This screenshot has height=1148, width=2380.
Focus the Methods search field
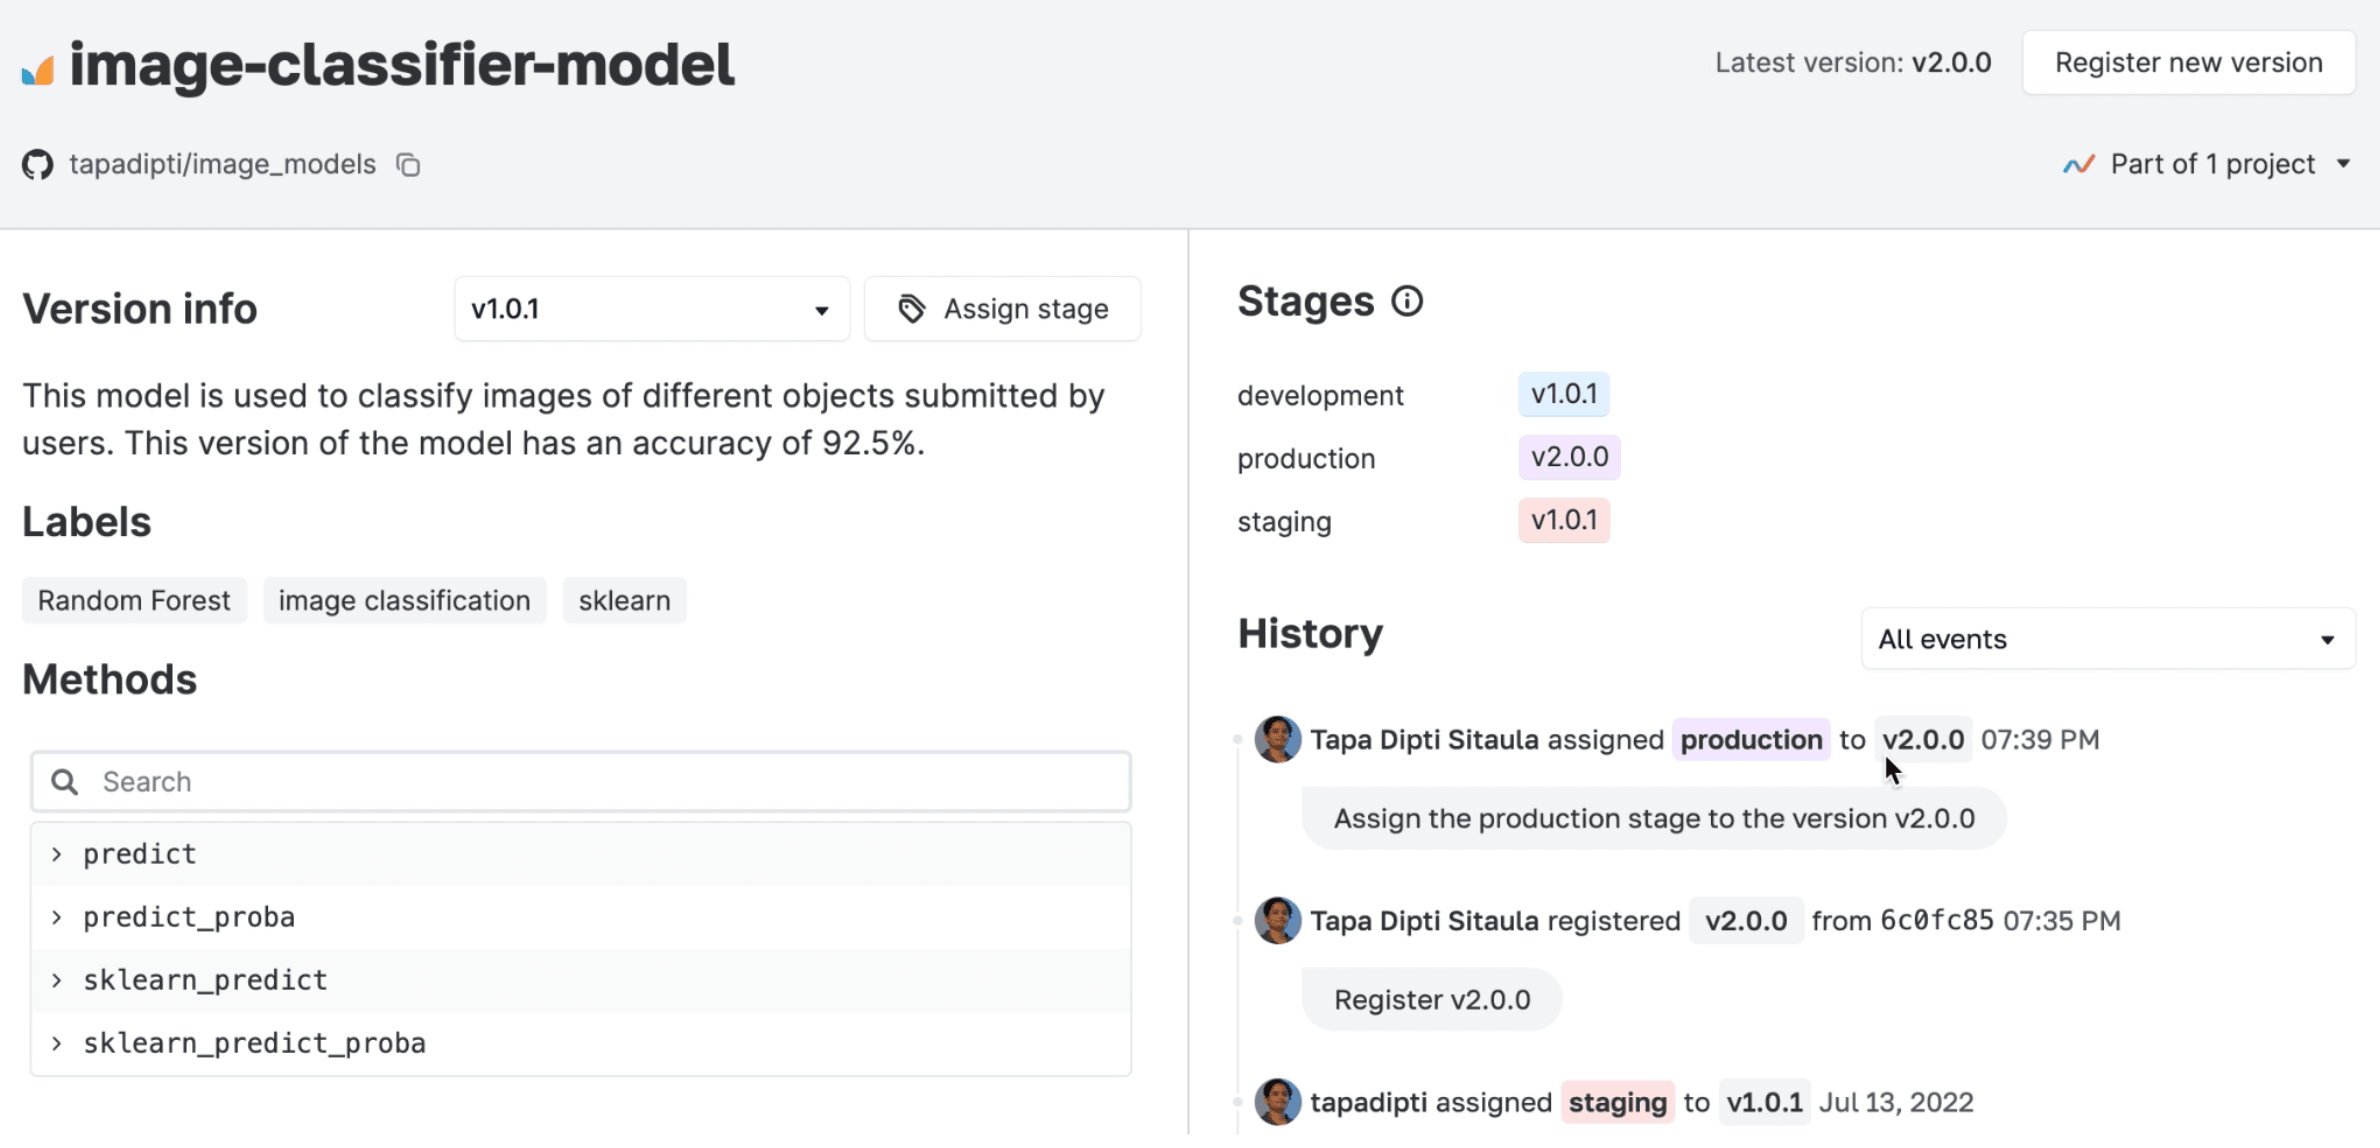[600, 782]
